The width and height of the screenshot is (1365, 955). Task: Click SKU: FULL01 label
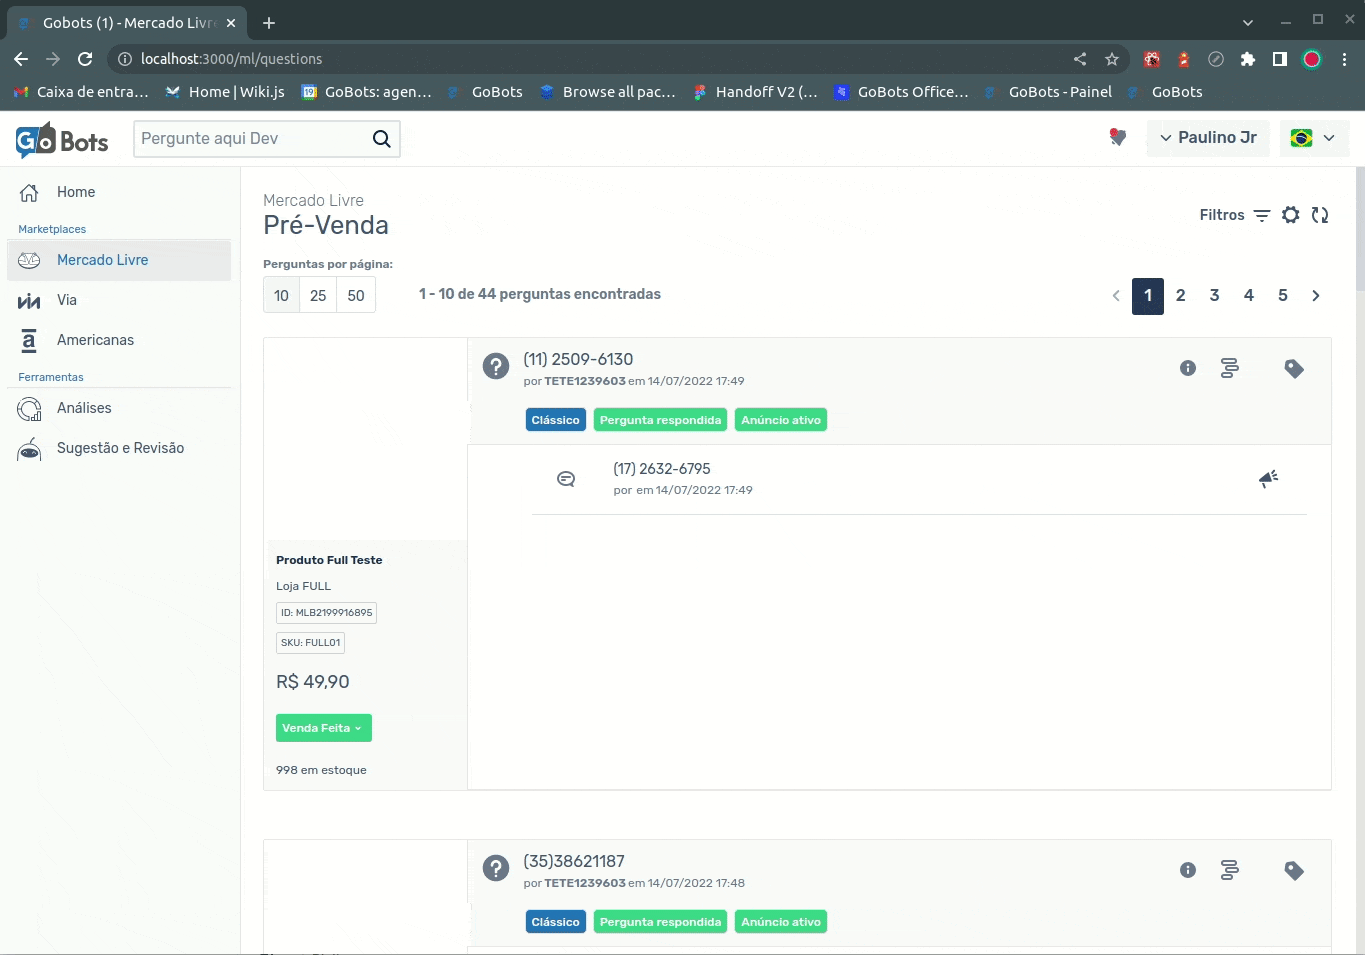(310, 643)
